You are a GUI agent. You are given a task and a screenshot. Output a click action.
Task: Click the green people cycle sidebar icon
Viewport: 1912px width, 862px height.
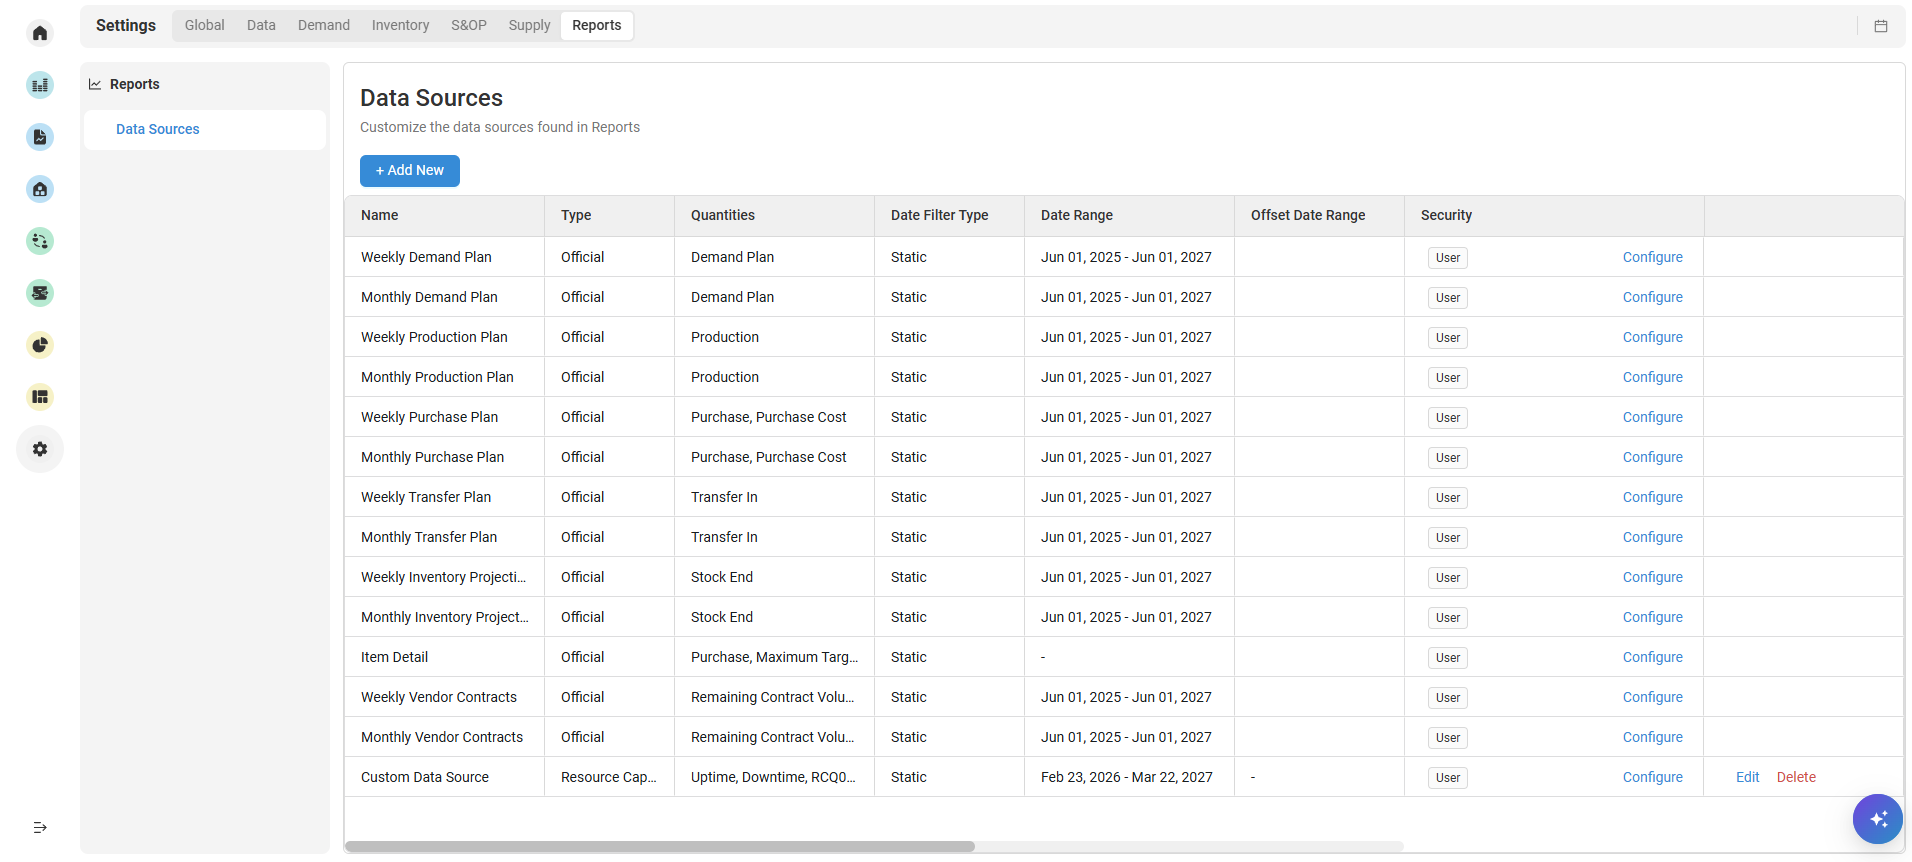coord(40,241)
